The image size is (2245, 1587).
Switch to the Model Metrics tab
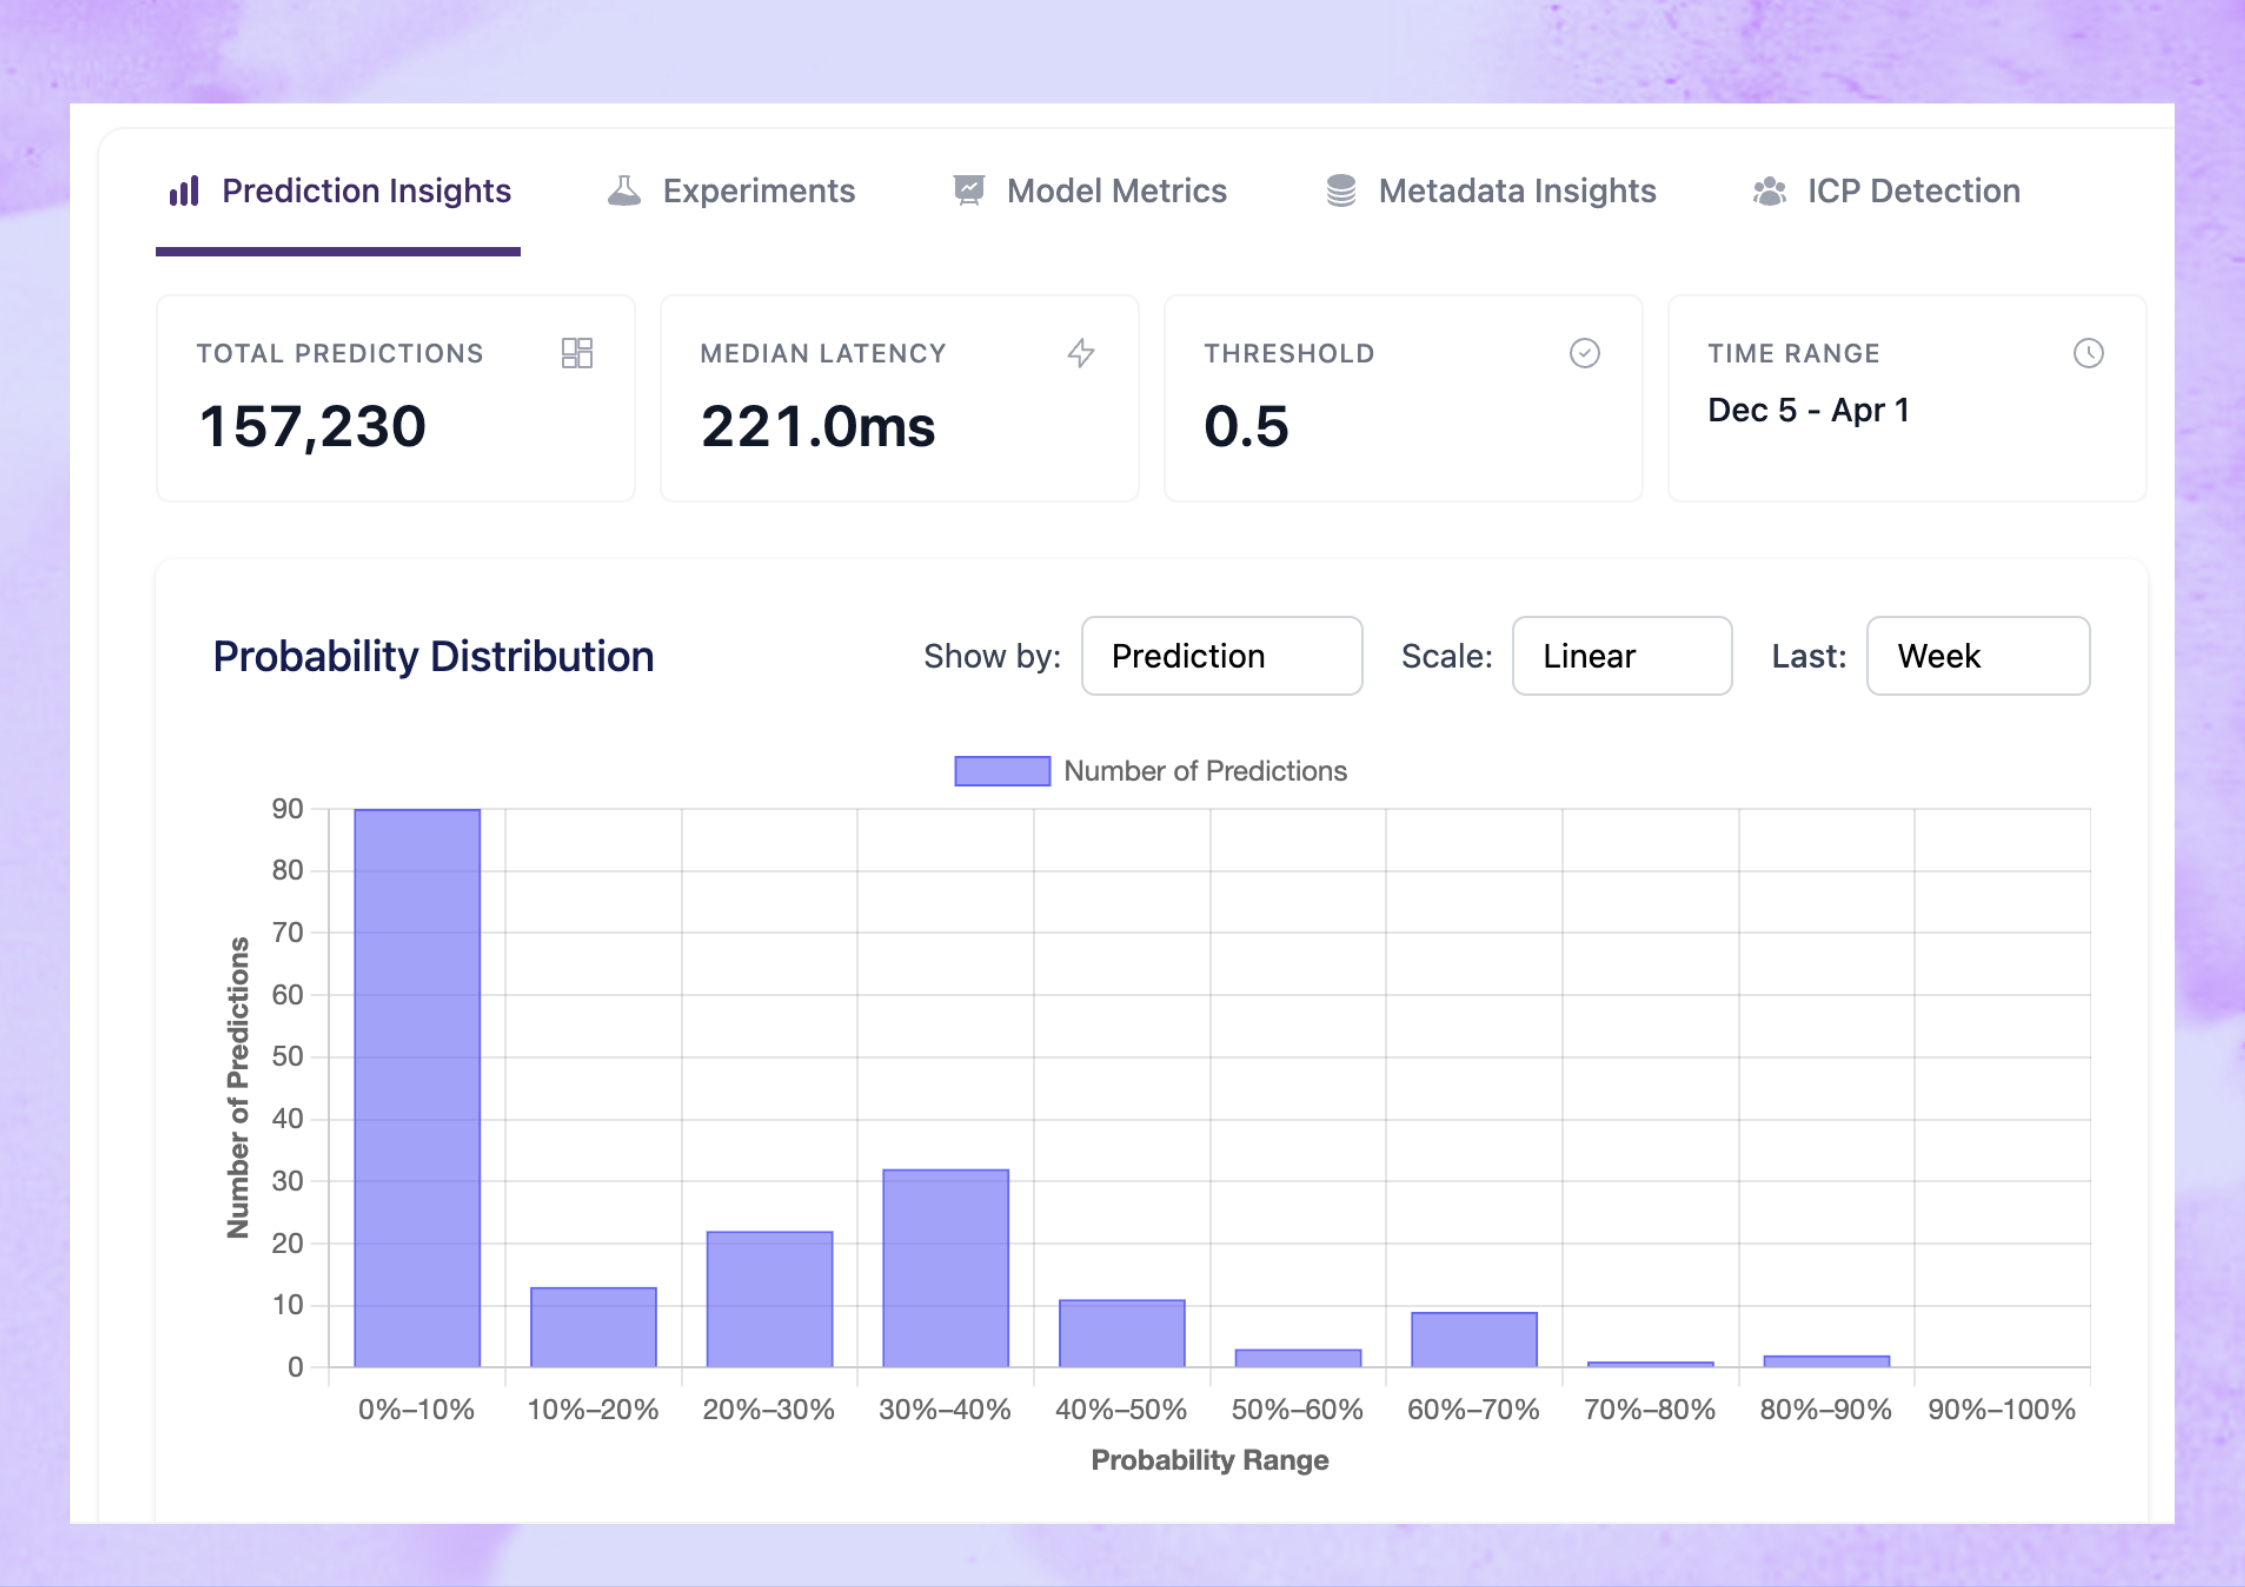point(1116,191)
